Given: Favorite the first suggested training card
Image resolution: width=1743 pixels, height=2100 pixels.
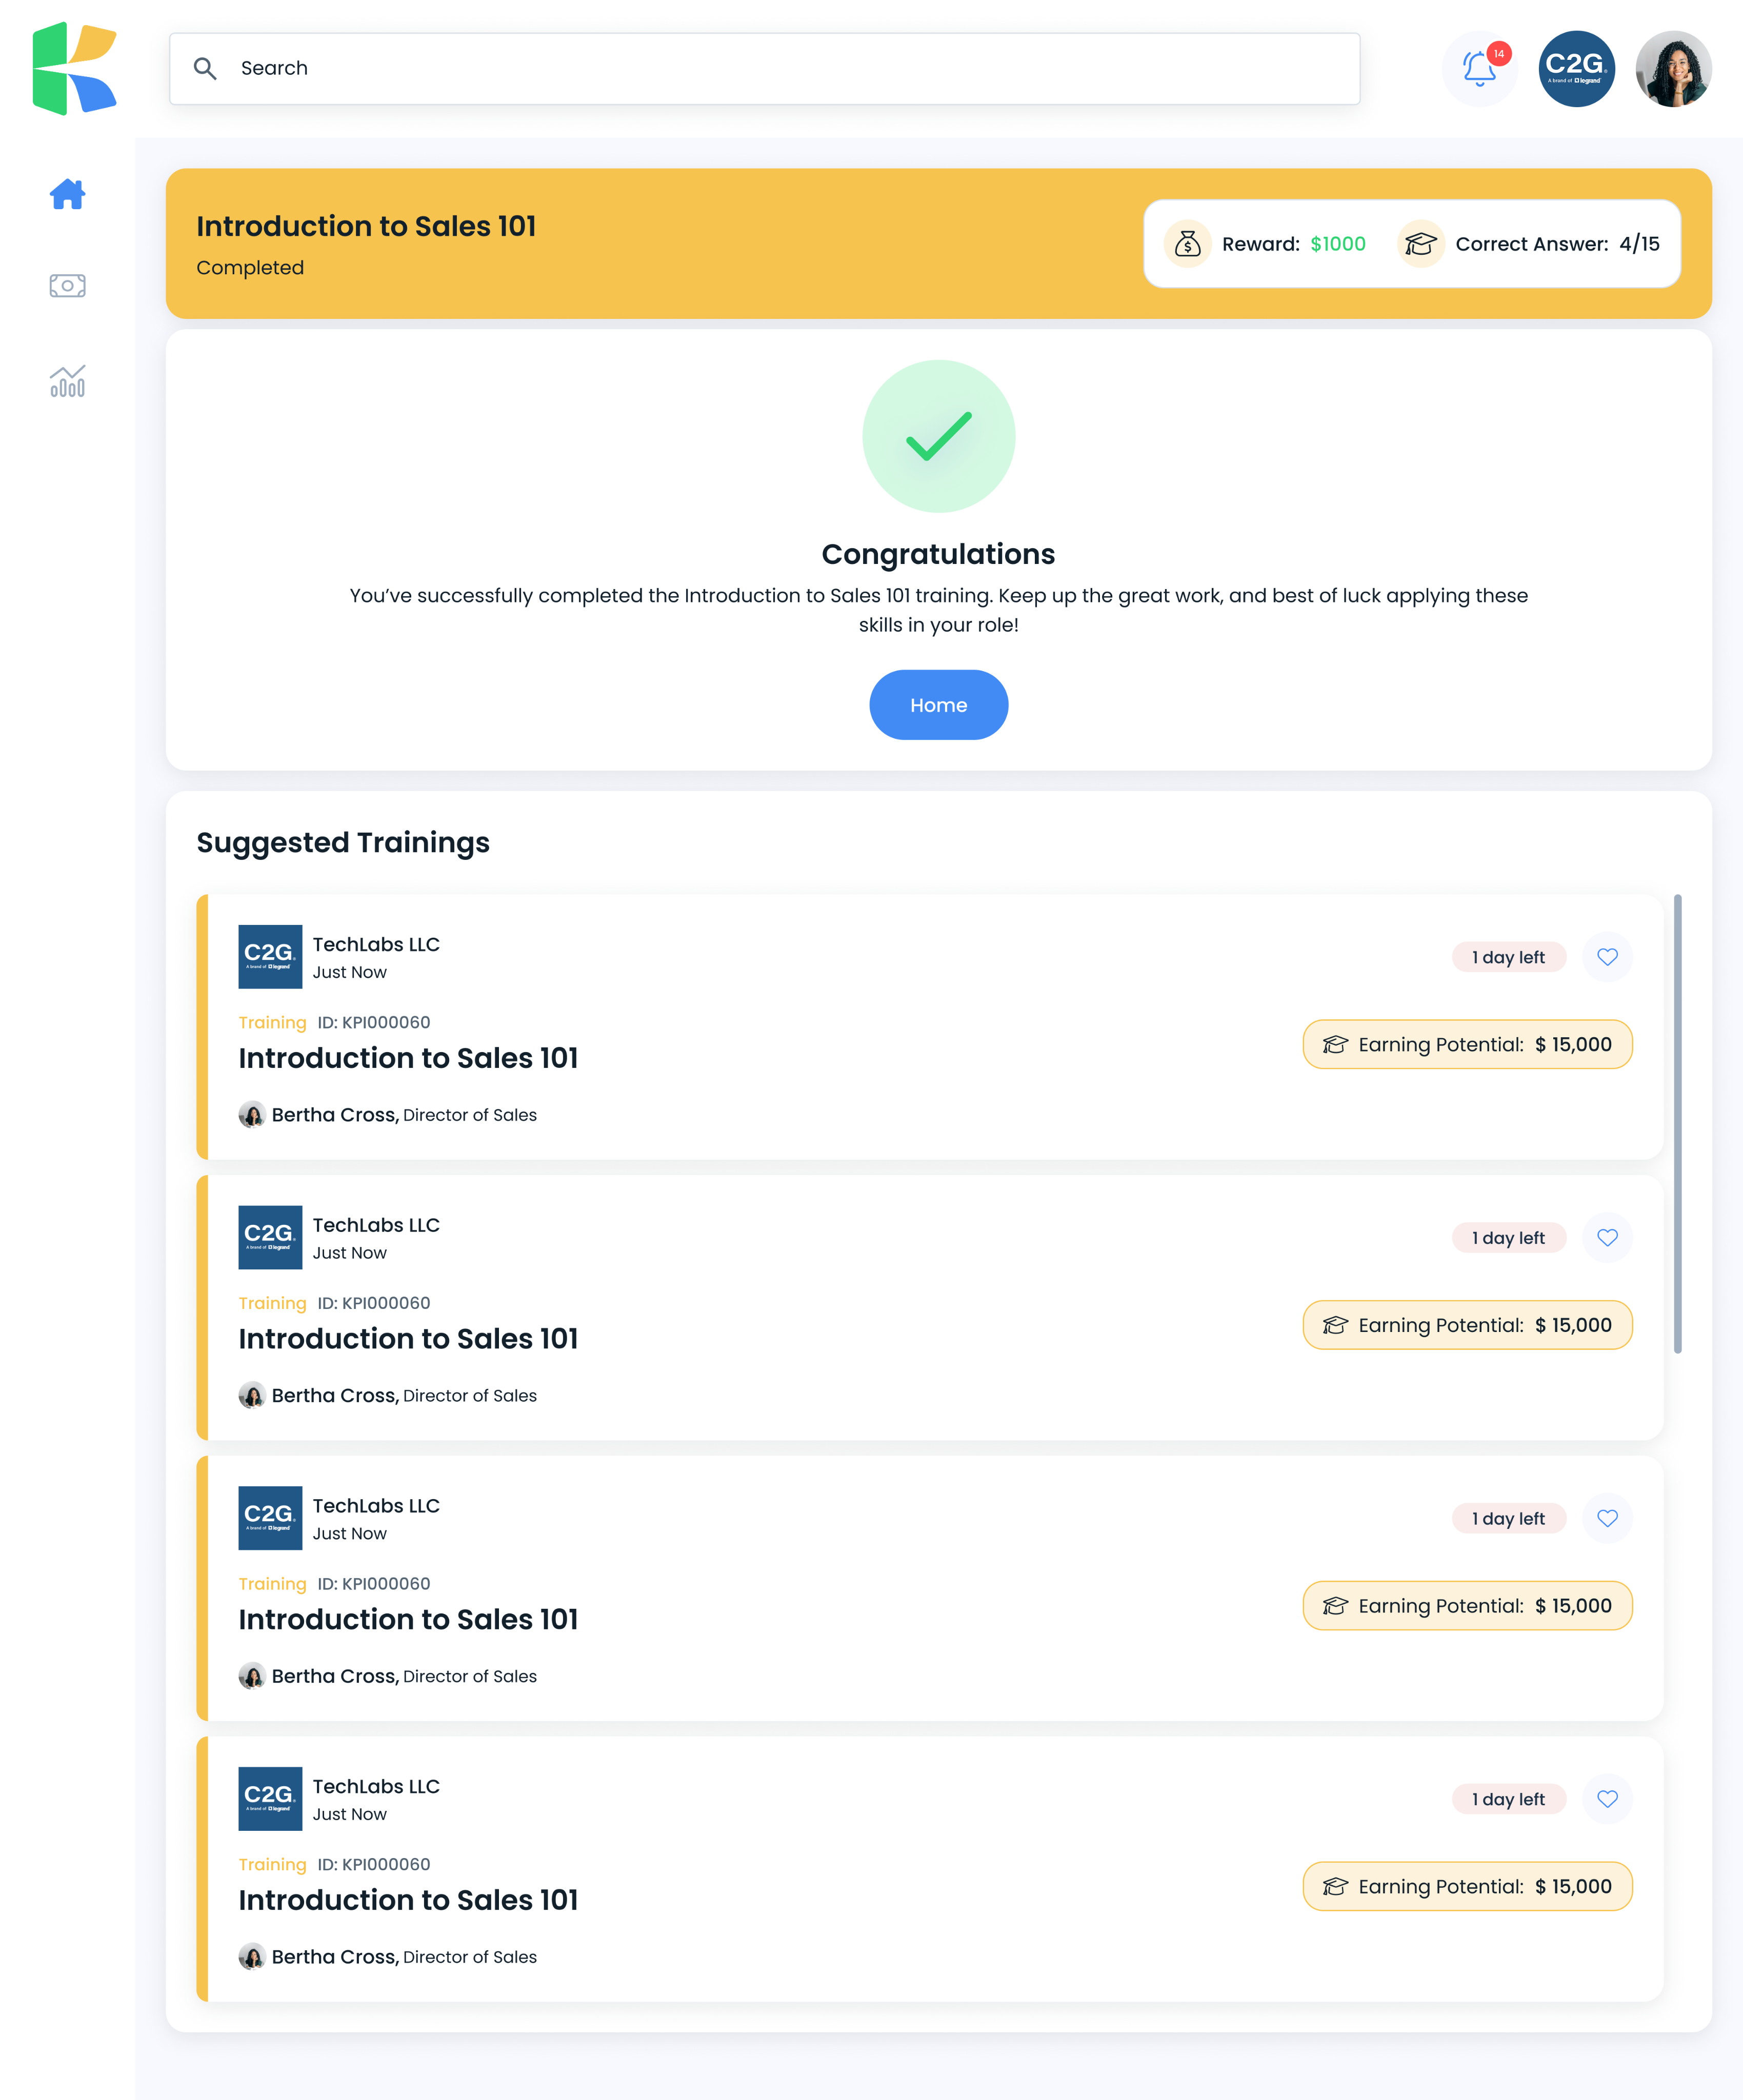Looking at the screenshot, I should (x=1607, y=957).
